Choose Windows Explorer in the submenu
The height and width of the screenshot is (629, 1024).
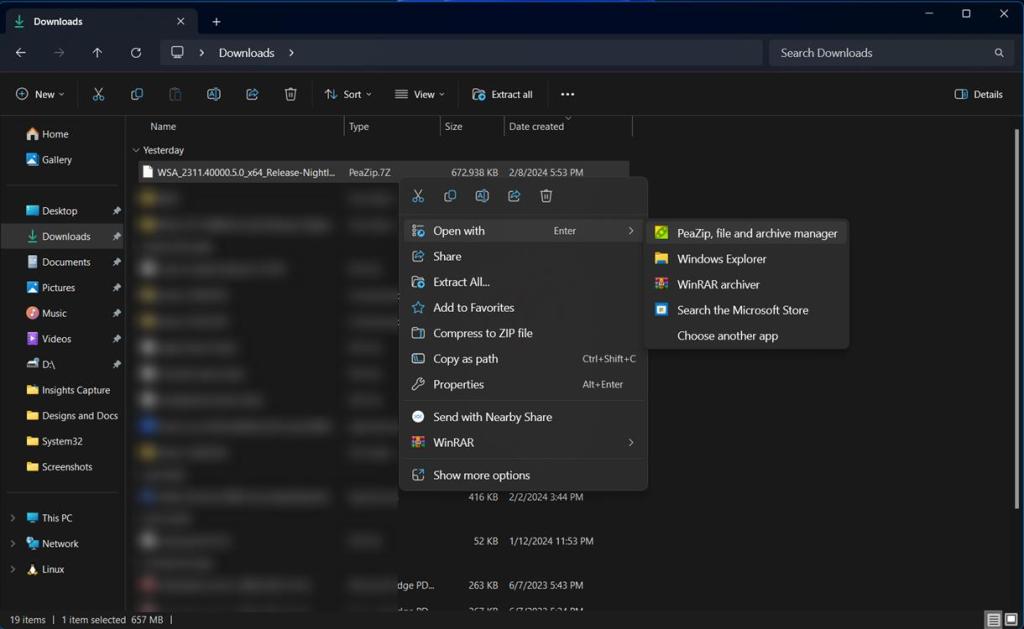click(x=746, y=259)
